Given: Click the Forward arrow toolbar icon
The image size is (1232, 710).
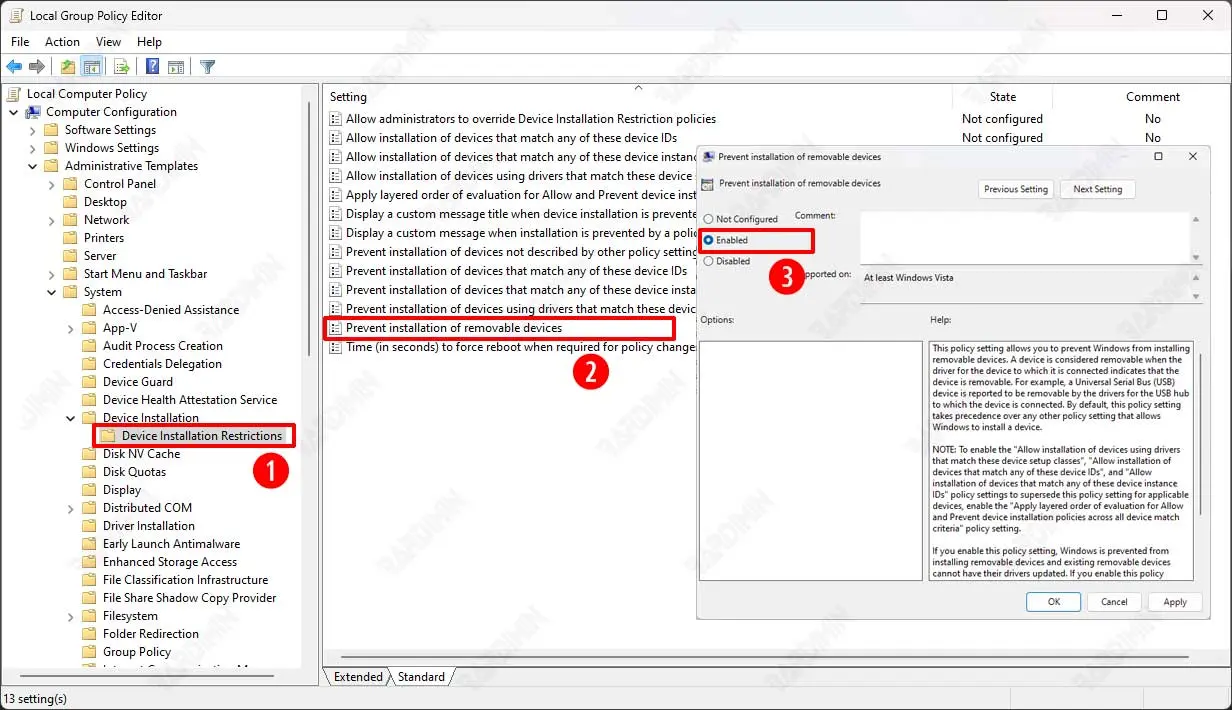Looking at the screenshot, I should click(x=37, y=67).
